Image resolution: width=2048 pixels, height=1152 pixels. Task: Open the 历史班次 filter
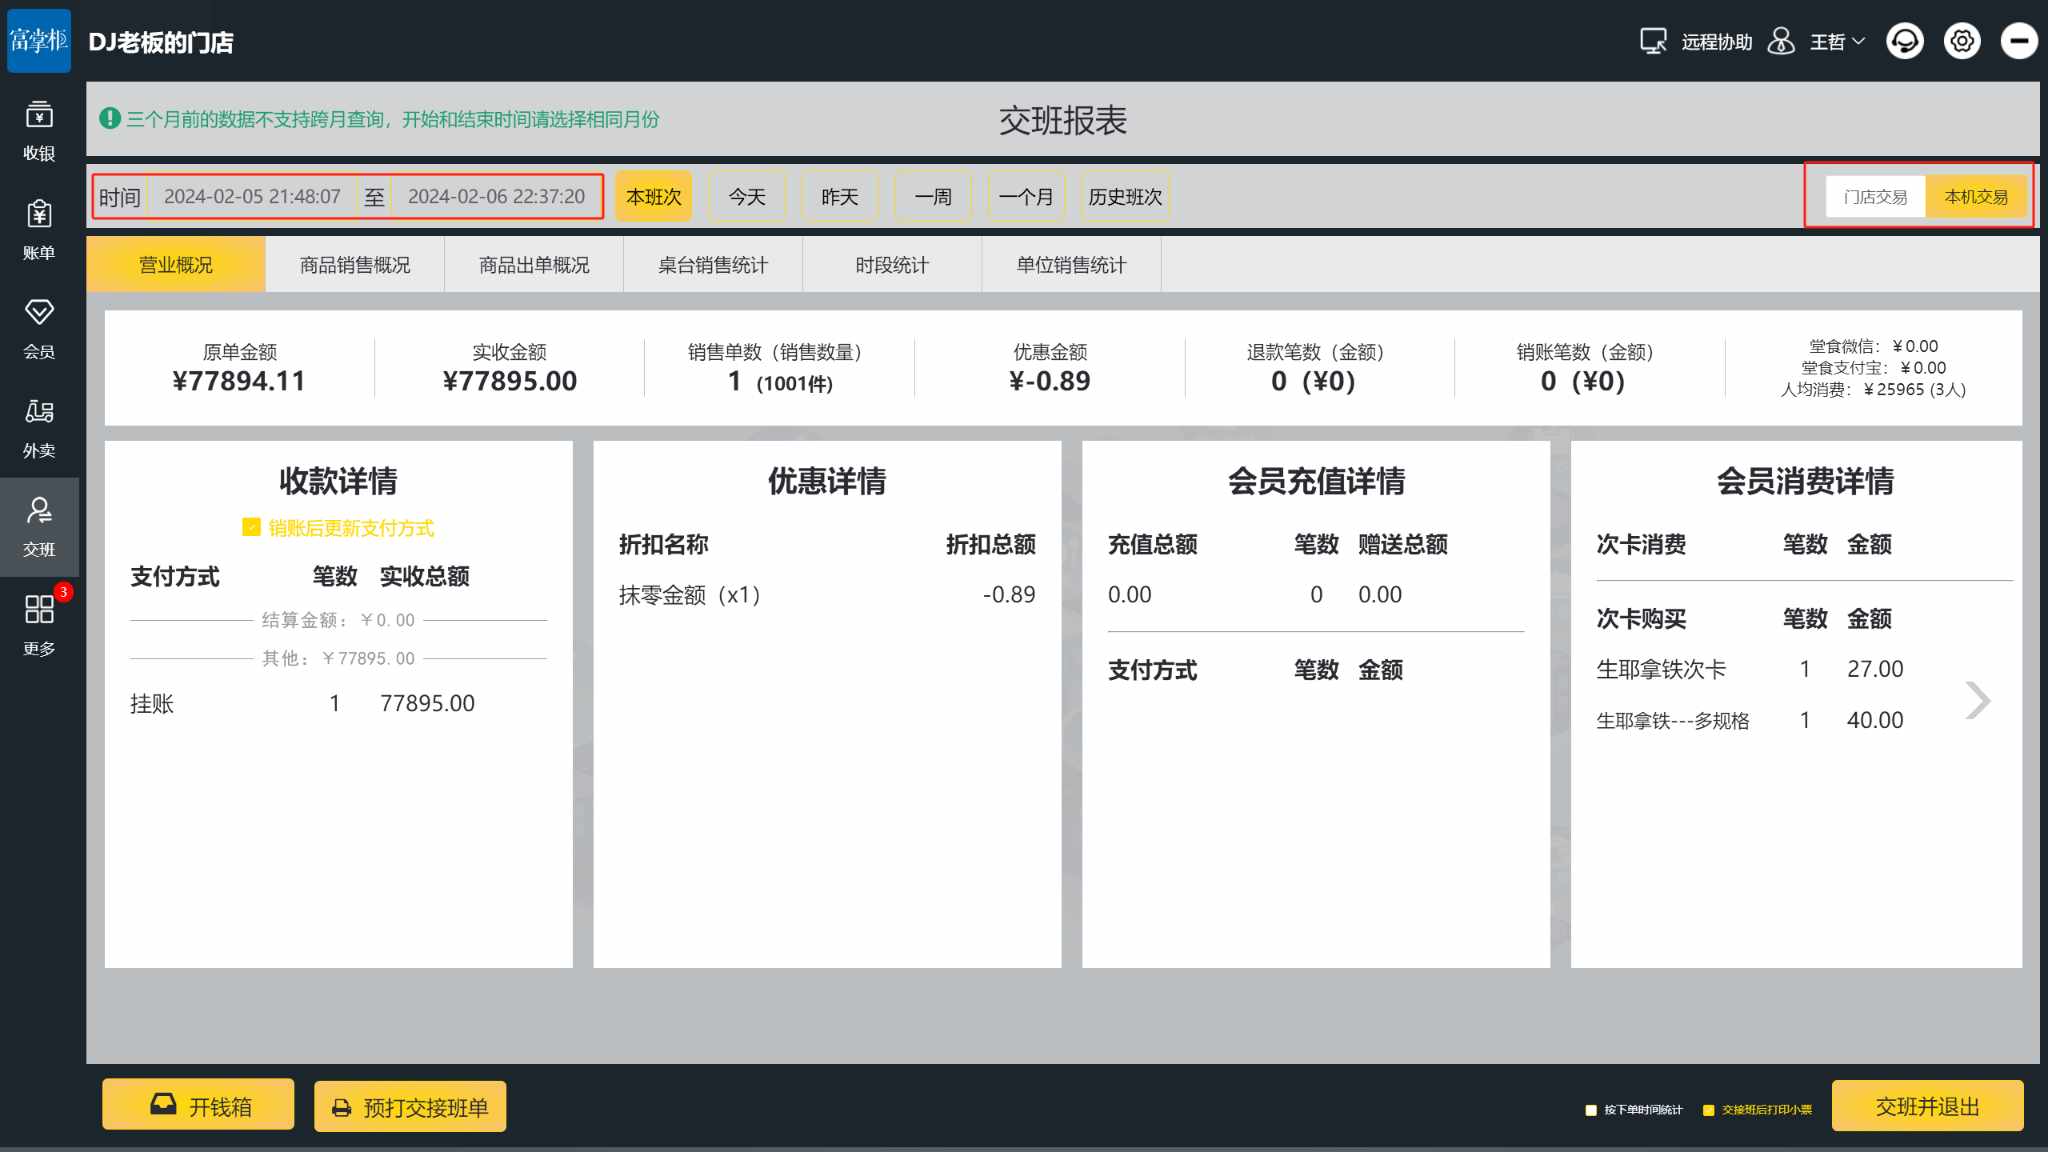click(x=1125, y=197)
